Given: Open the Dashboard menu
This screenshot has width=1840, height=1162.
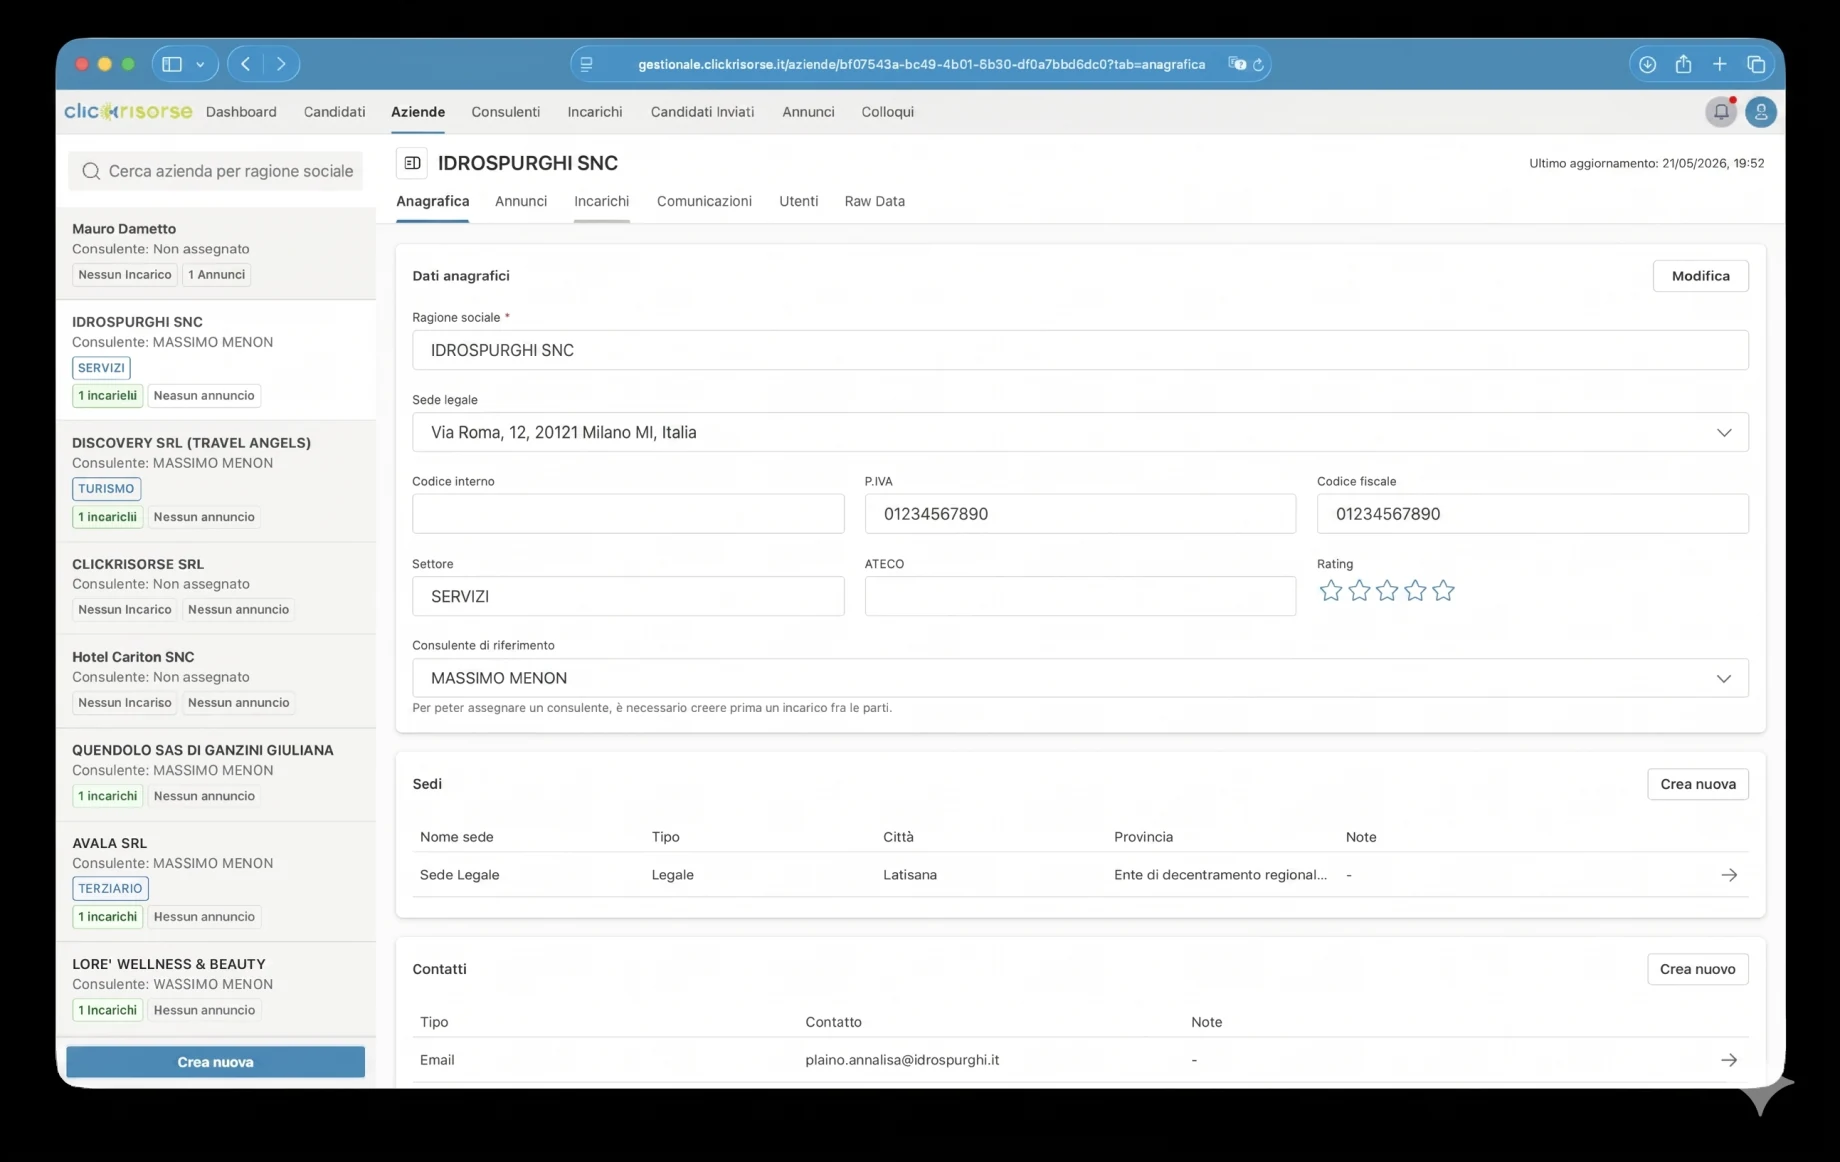Looking at the screenshot, I should [241, 112].
